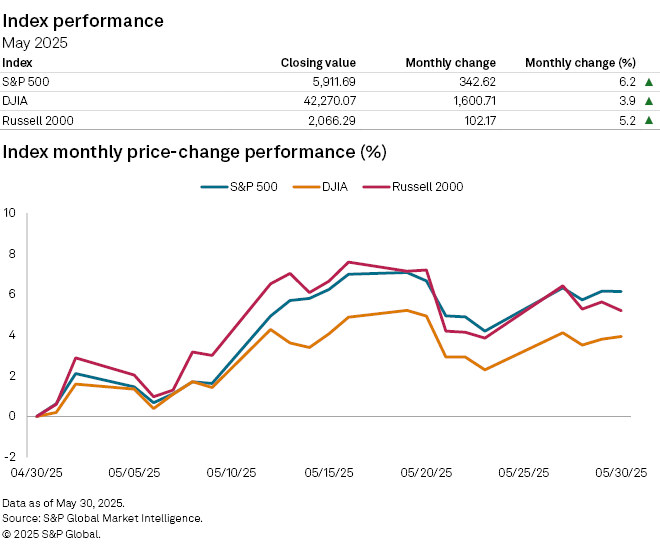The width and height of the screenshot is (660, 547).
Task: Click the Russell 2000 green up-arrow icon
Action: click(648, 120)
